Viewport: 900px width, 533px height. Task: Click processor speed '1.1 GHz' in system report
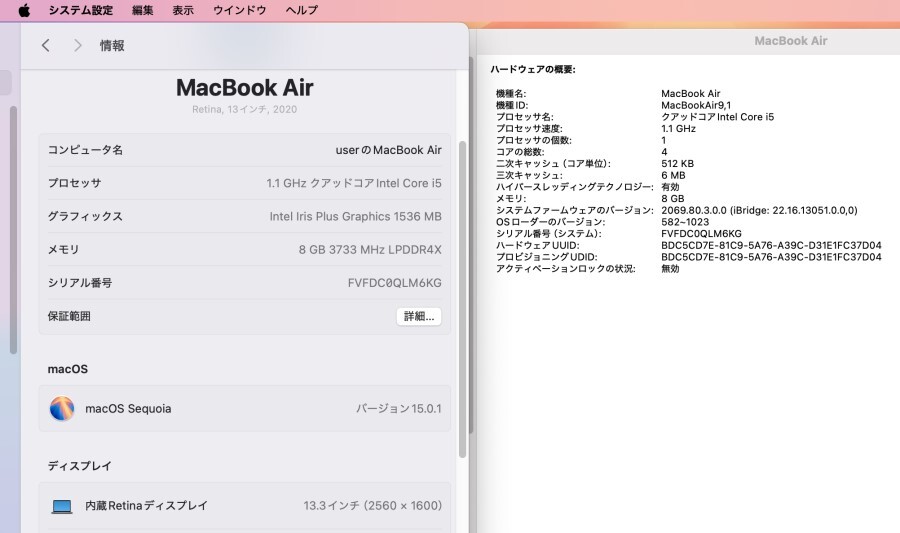678,129
